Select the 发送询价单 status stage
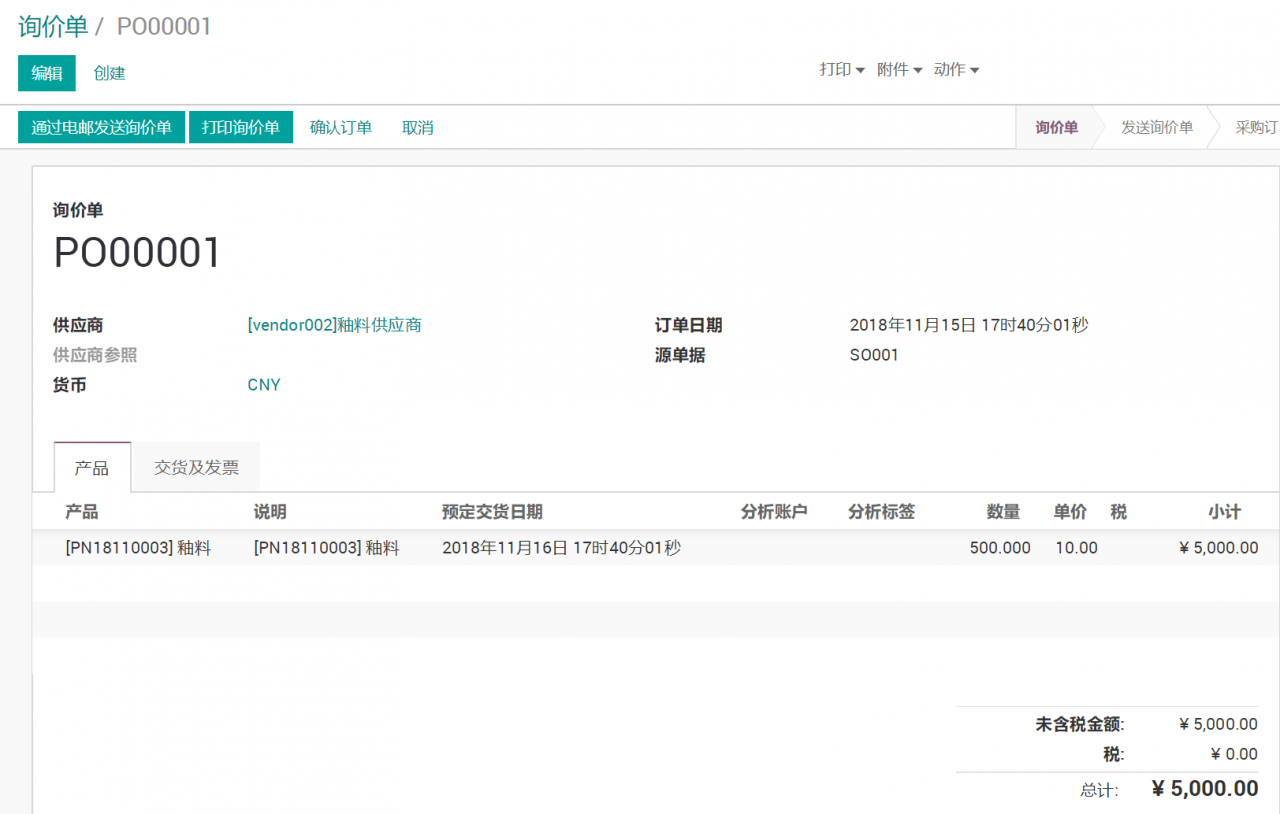 [x=1157, y=127]
